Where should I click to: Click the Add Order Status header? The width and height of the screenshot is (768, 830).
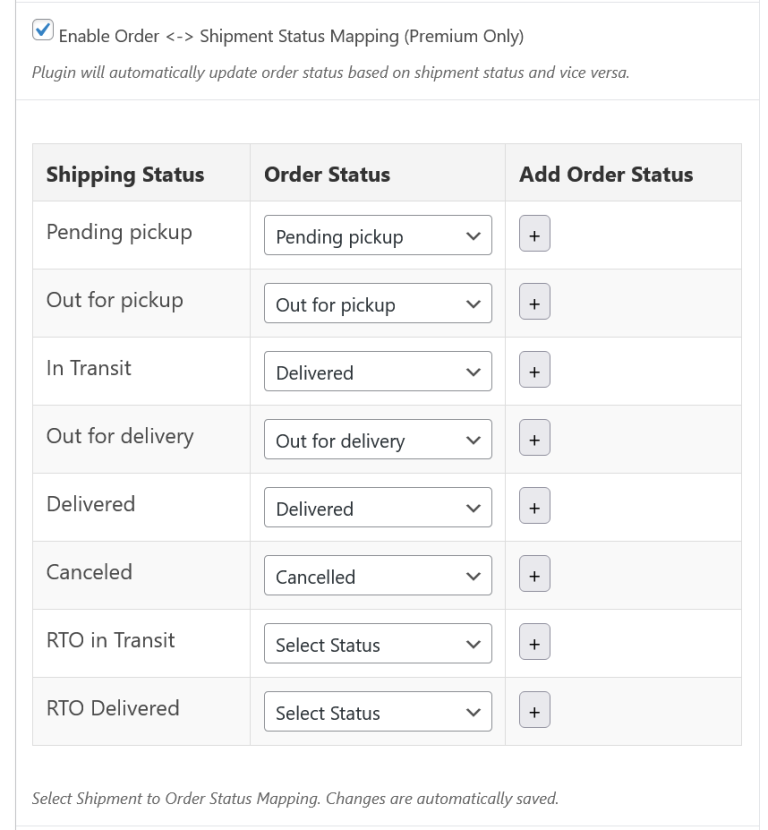[x=604, y=174]
